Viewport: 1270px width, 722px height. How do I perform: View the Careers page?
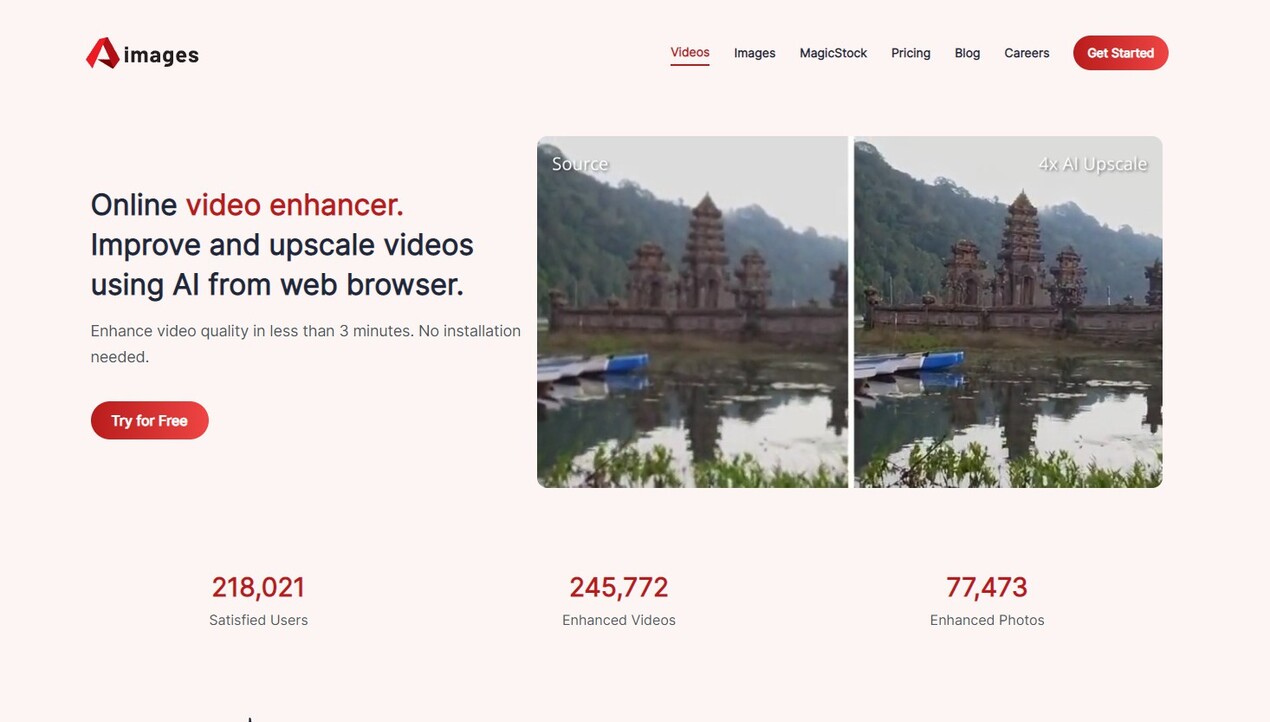pos(1026,52)
